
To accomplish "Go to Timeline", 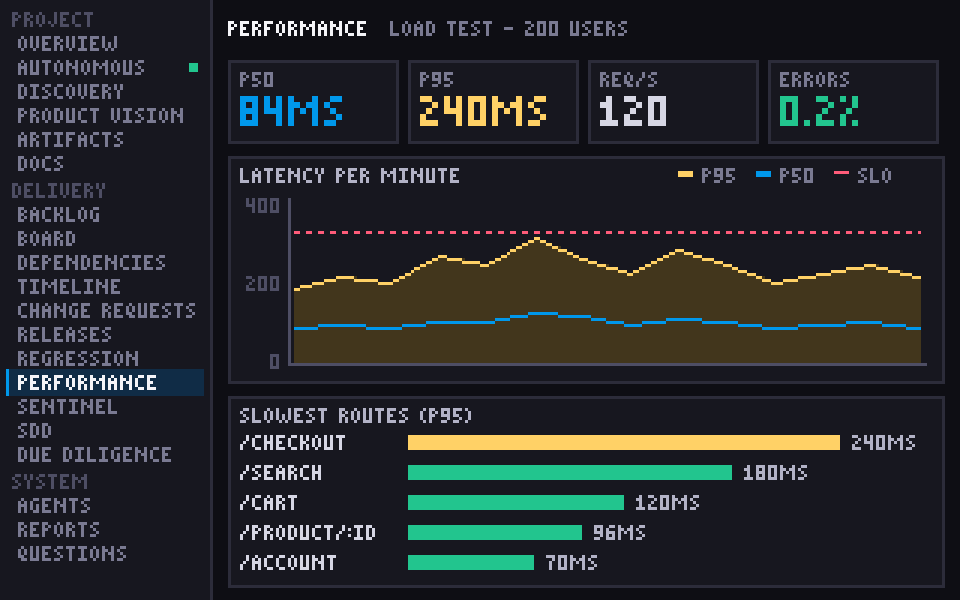I will [x=69, y=286].
